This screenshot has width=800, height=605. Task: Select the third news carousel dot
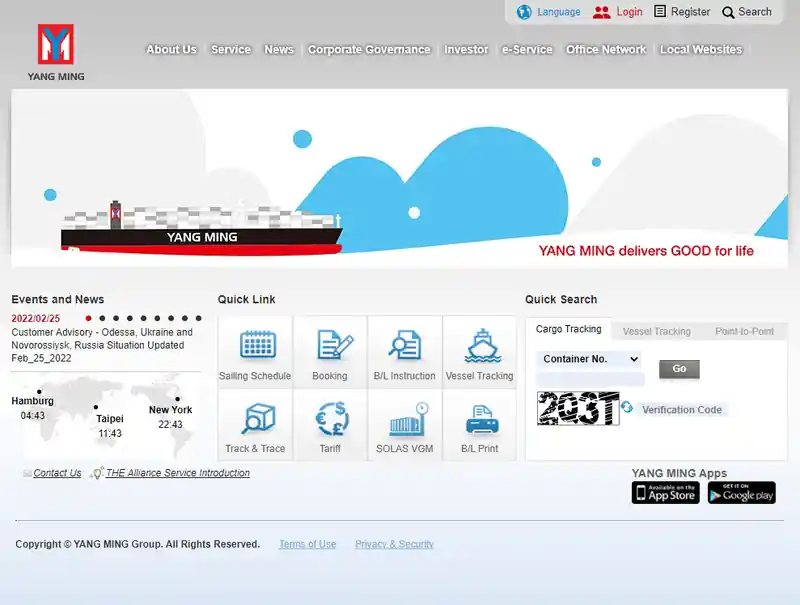click(x=116, y=318)
